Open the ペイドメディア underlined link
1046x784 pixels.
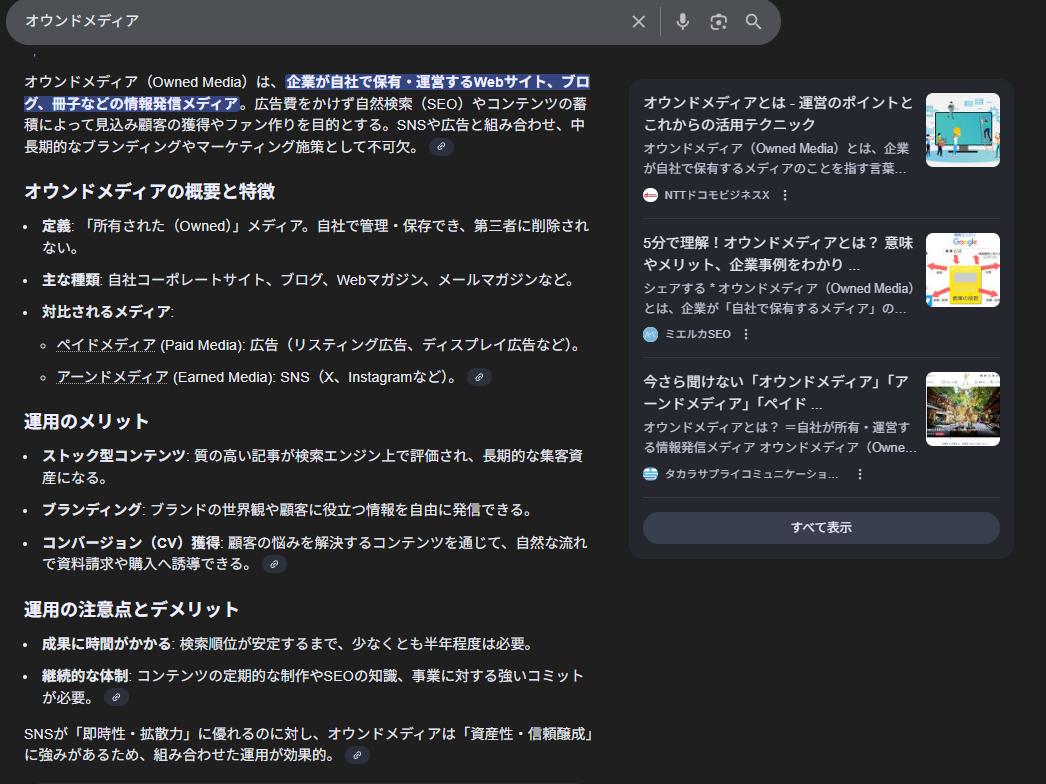(x=105, y=345)
